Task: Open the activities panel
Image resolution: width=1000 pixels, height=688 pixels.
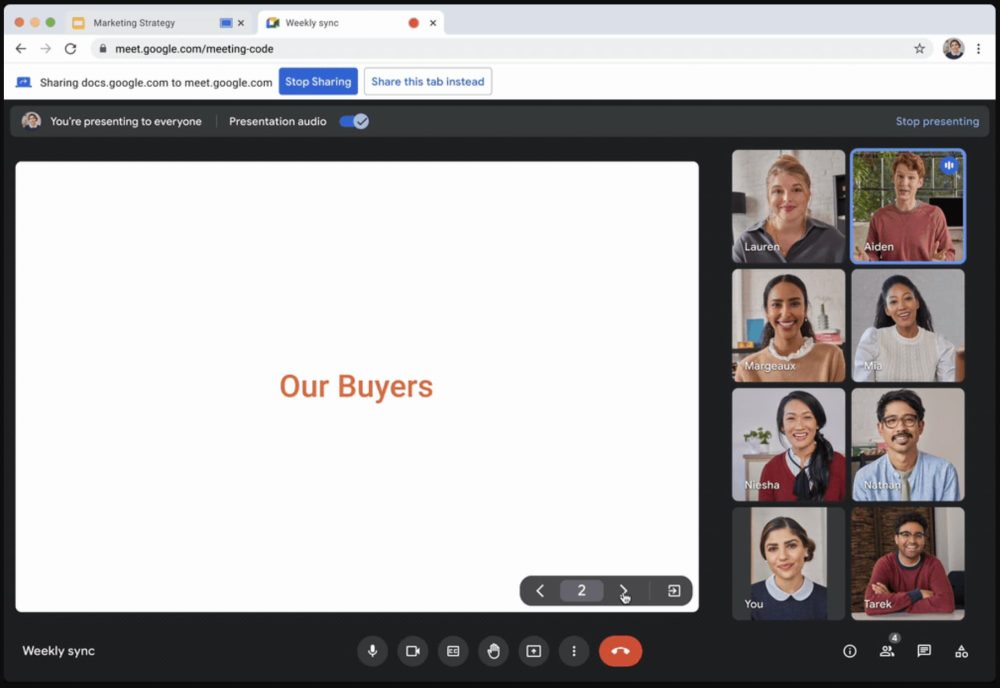Action: pyautogui.click(x=961, y=651)
